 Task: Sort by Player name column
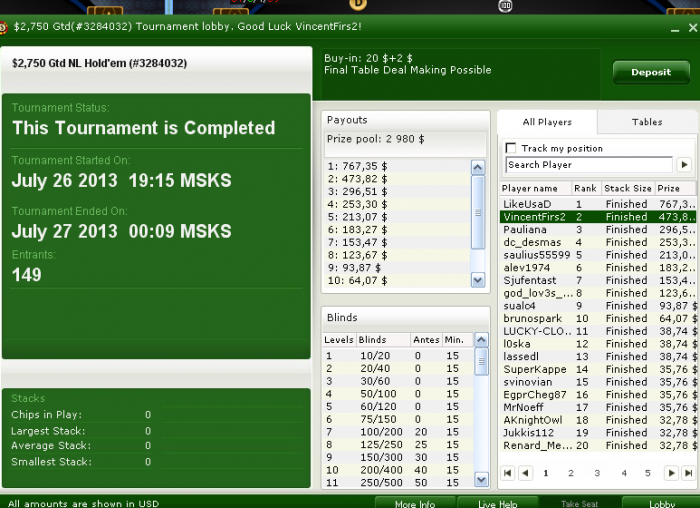coord(535,188)
